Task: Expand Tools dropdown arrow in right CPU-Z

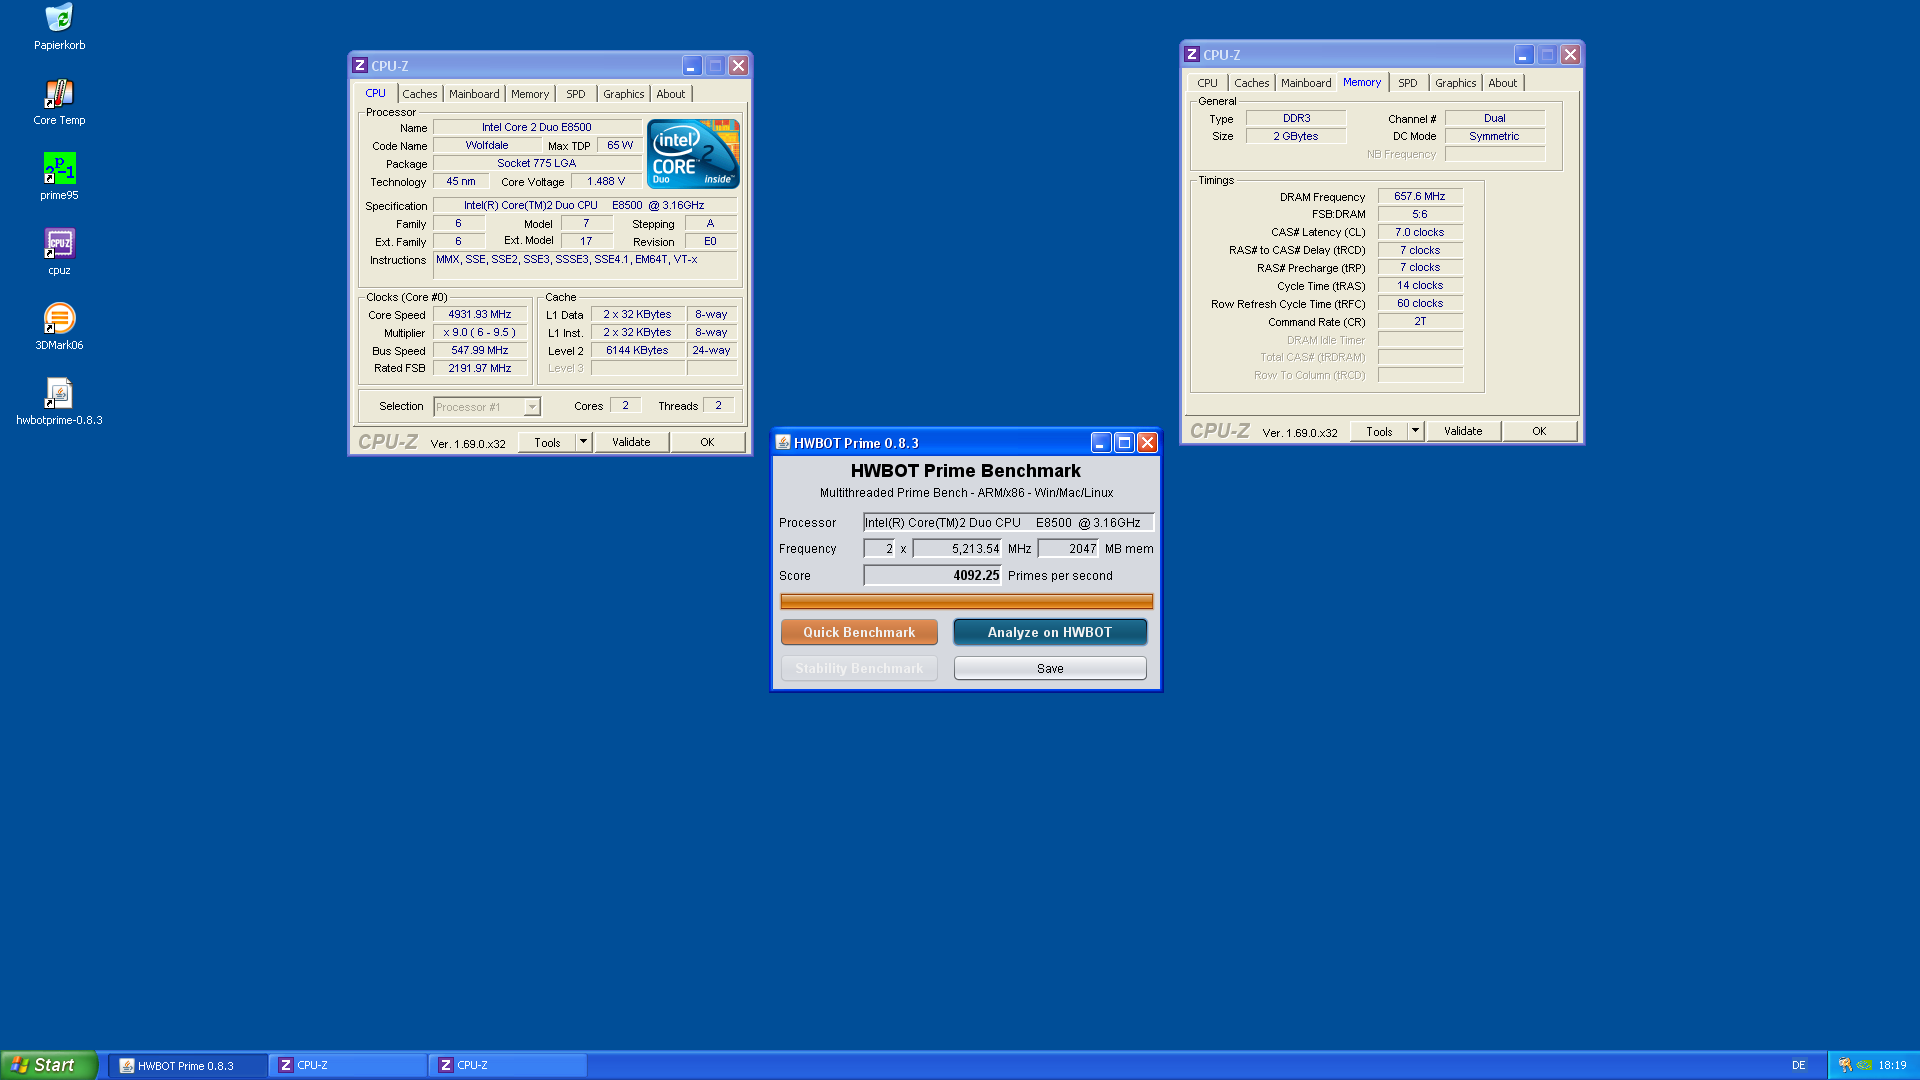Action: pyautogui.click(x=1415, y=431)
